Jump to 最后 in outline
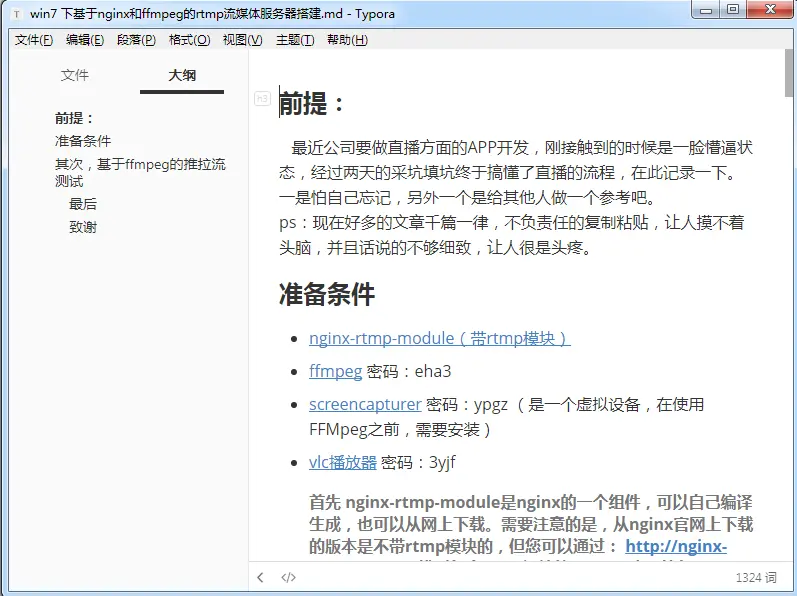This screenshot has height=596, width=797. point(83,204)
